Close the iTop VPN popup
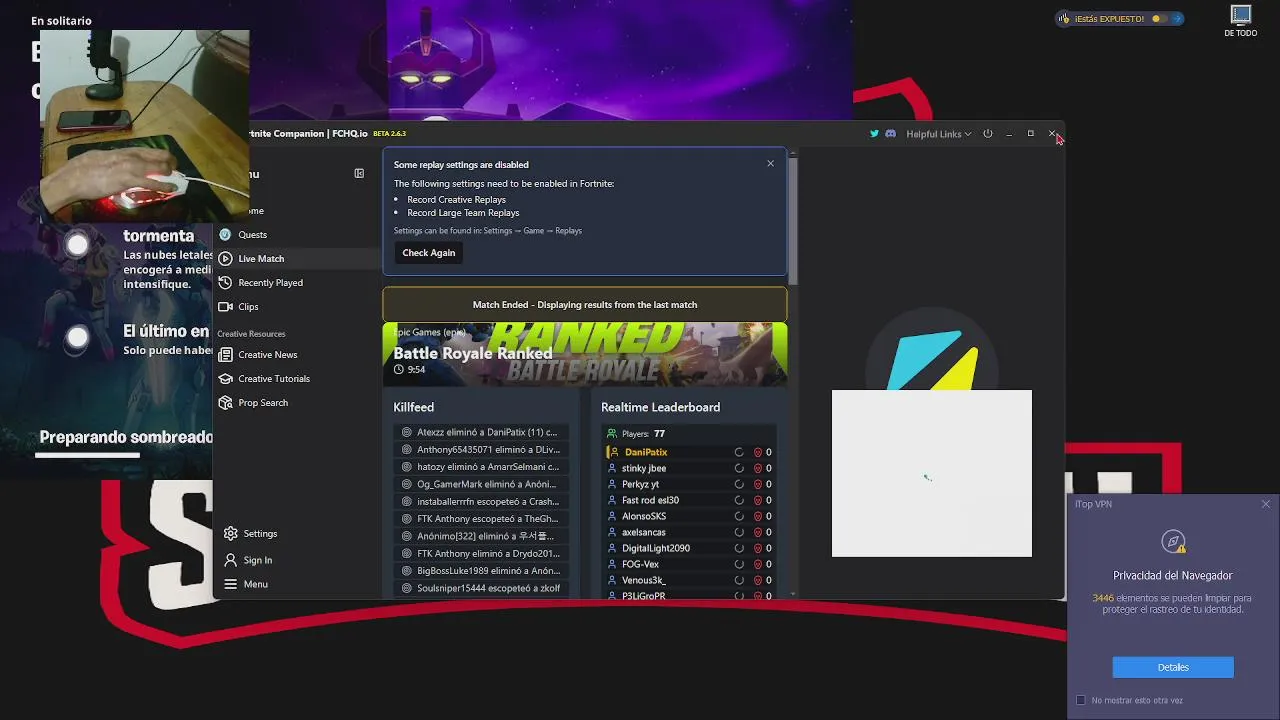This screenshot has width=1280, height=720. (1265, 504)
